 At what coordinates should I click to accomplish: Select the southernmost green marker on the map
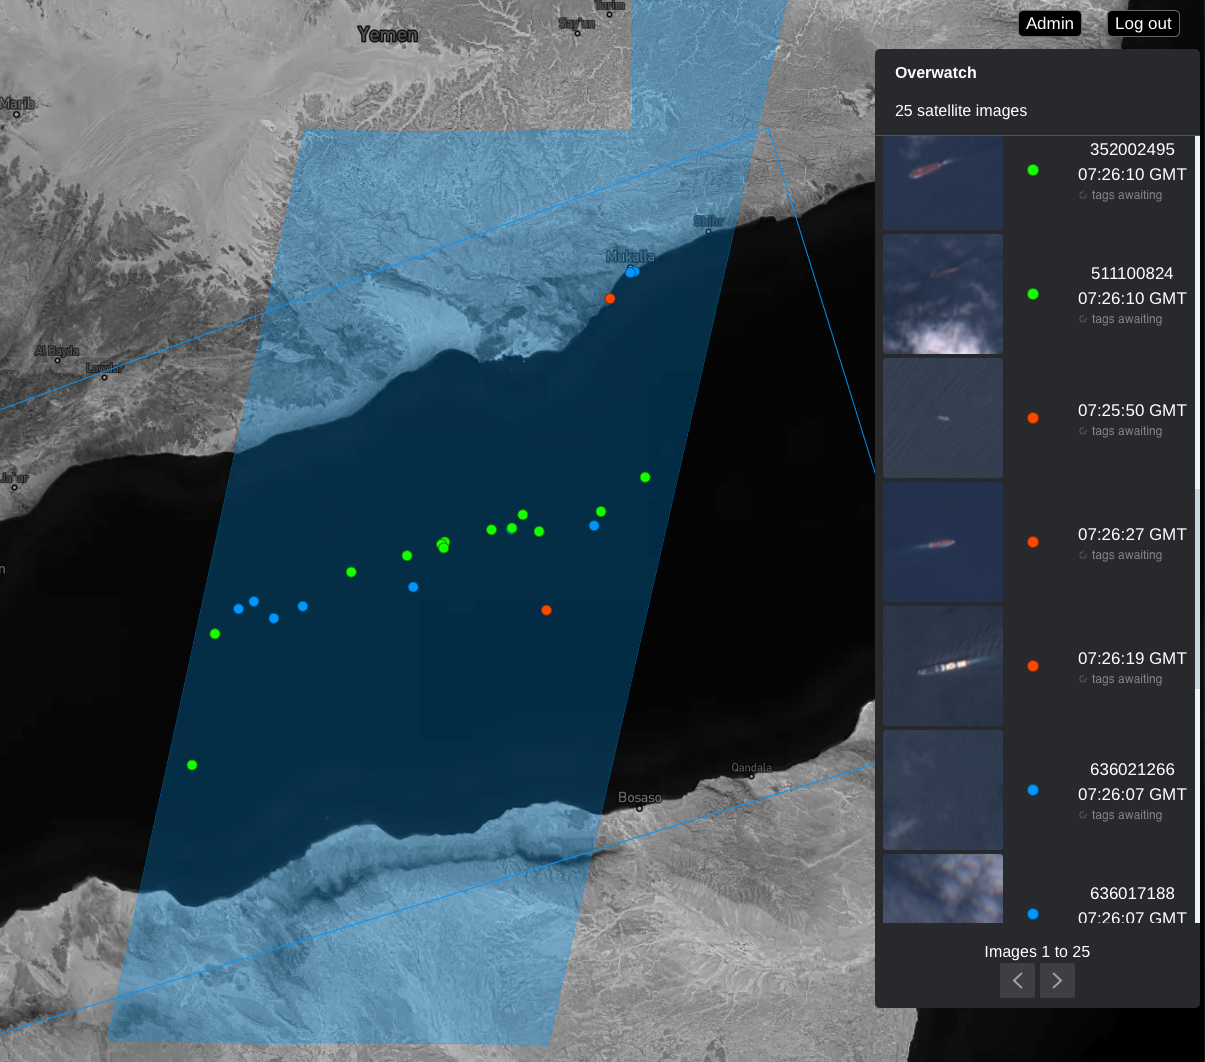pos(192,765)
